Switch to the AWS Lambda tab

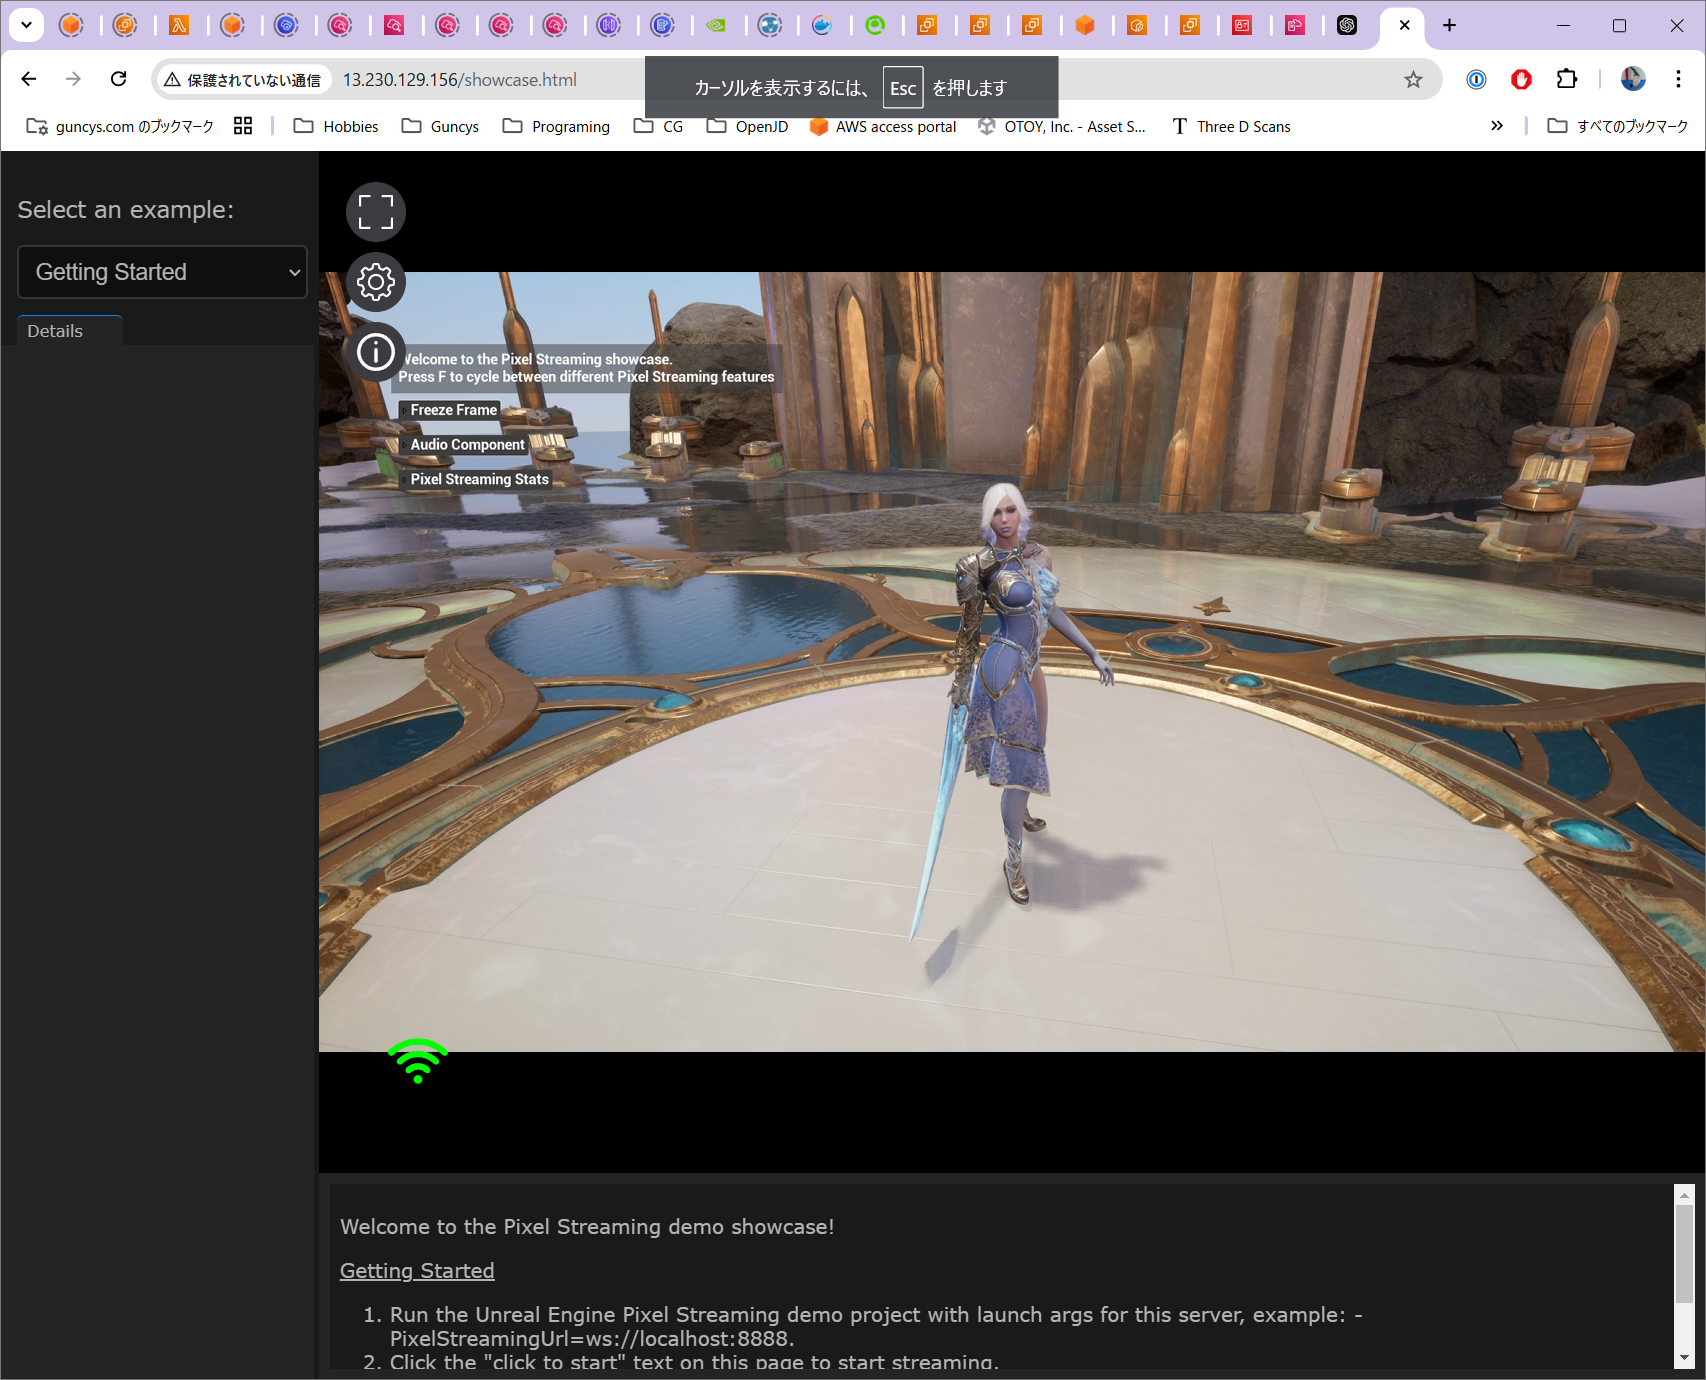pos(179,25)
